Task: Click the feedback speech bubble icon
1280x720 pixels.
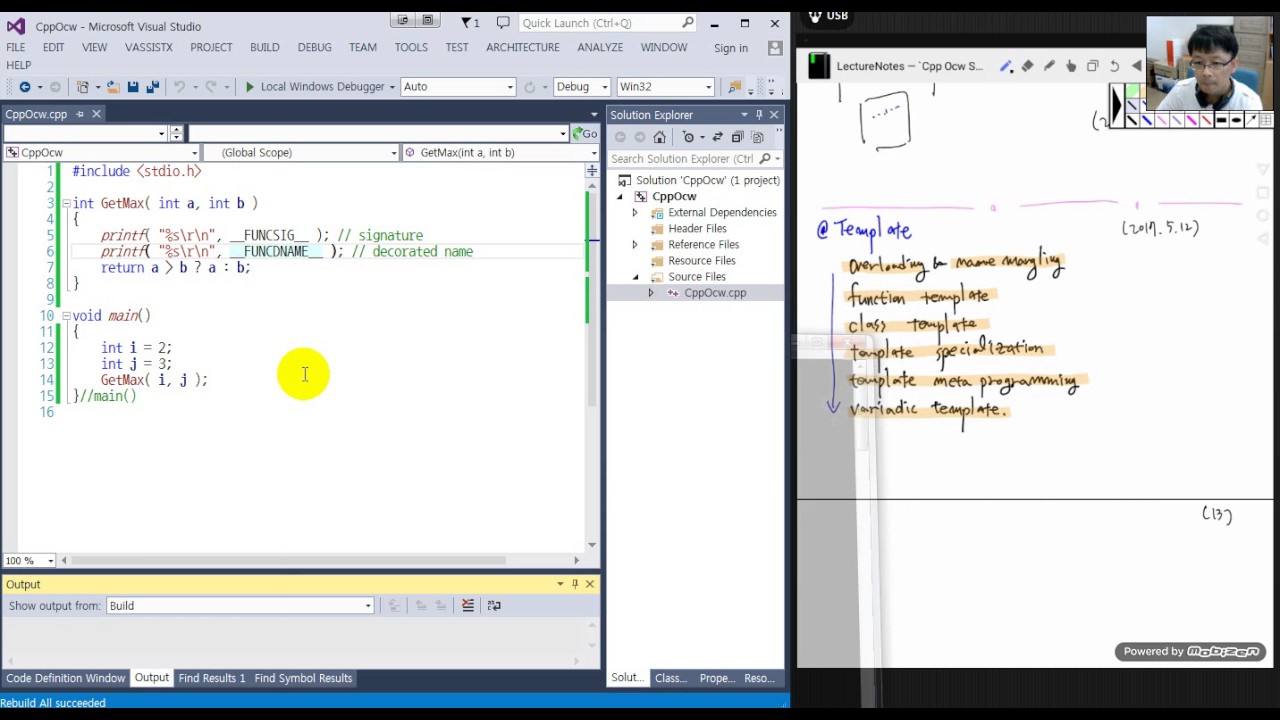Action: click(x=502, y=22)
